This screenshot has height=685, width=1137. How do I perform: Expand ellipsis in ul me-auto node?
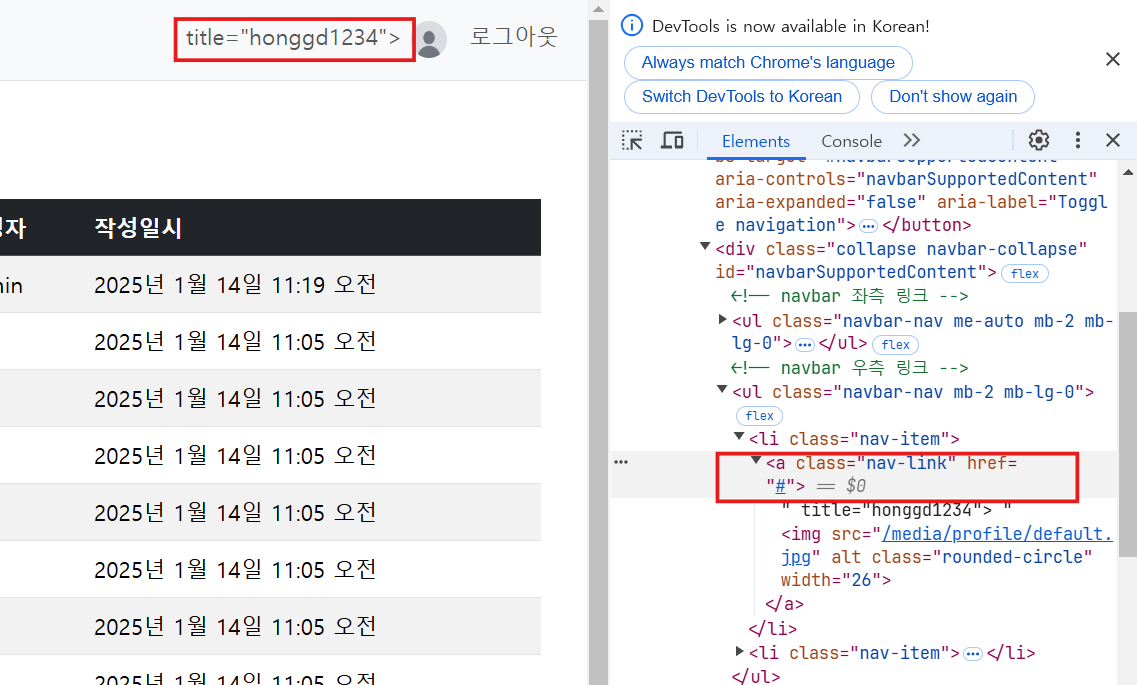point(805,344)
